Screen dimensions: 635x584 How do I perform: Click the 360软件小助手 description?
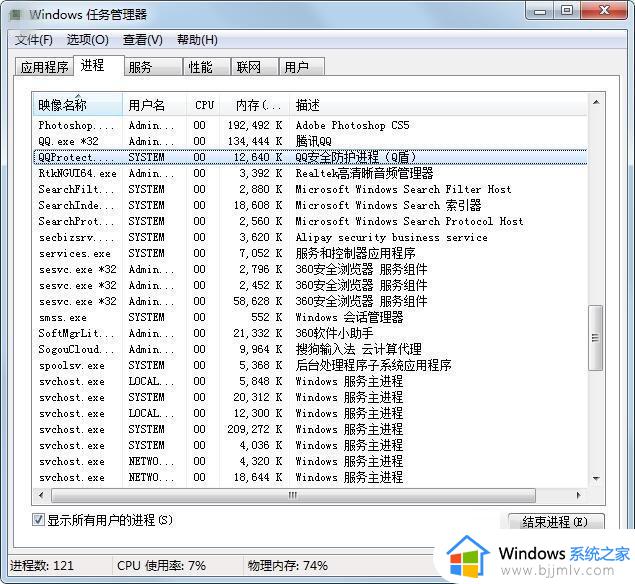click(334, 333)
